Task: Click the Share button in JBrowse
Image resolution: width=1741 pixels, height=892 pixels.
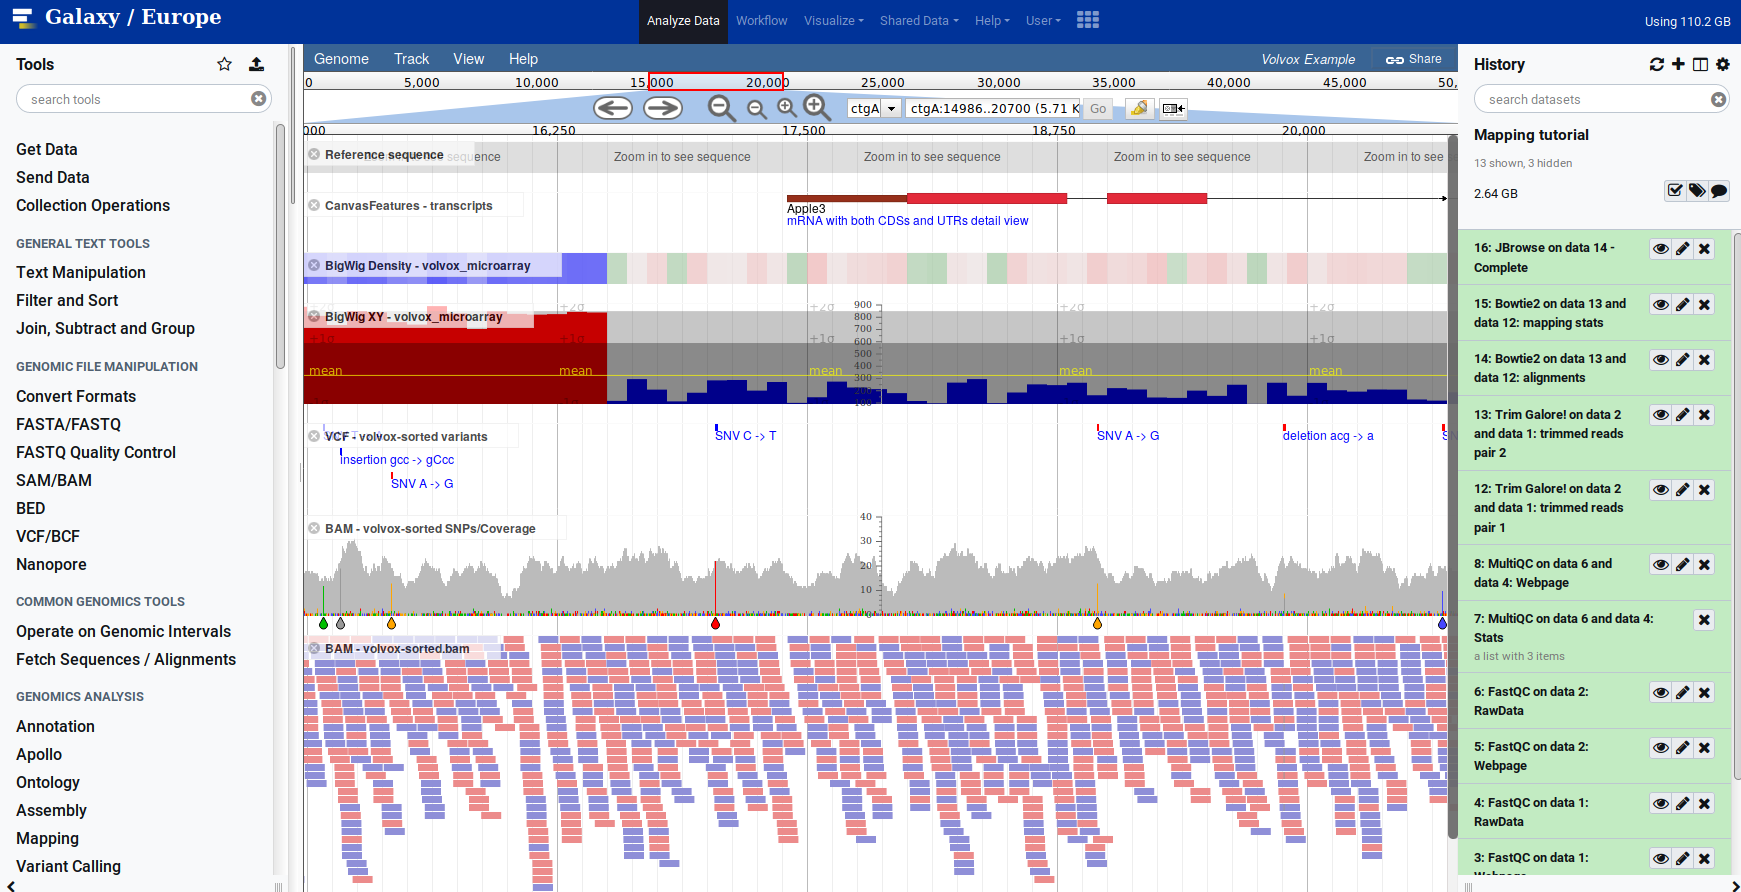Action: click(x=1414, y=59)
